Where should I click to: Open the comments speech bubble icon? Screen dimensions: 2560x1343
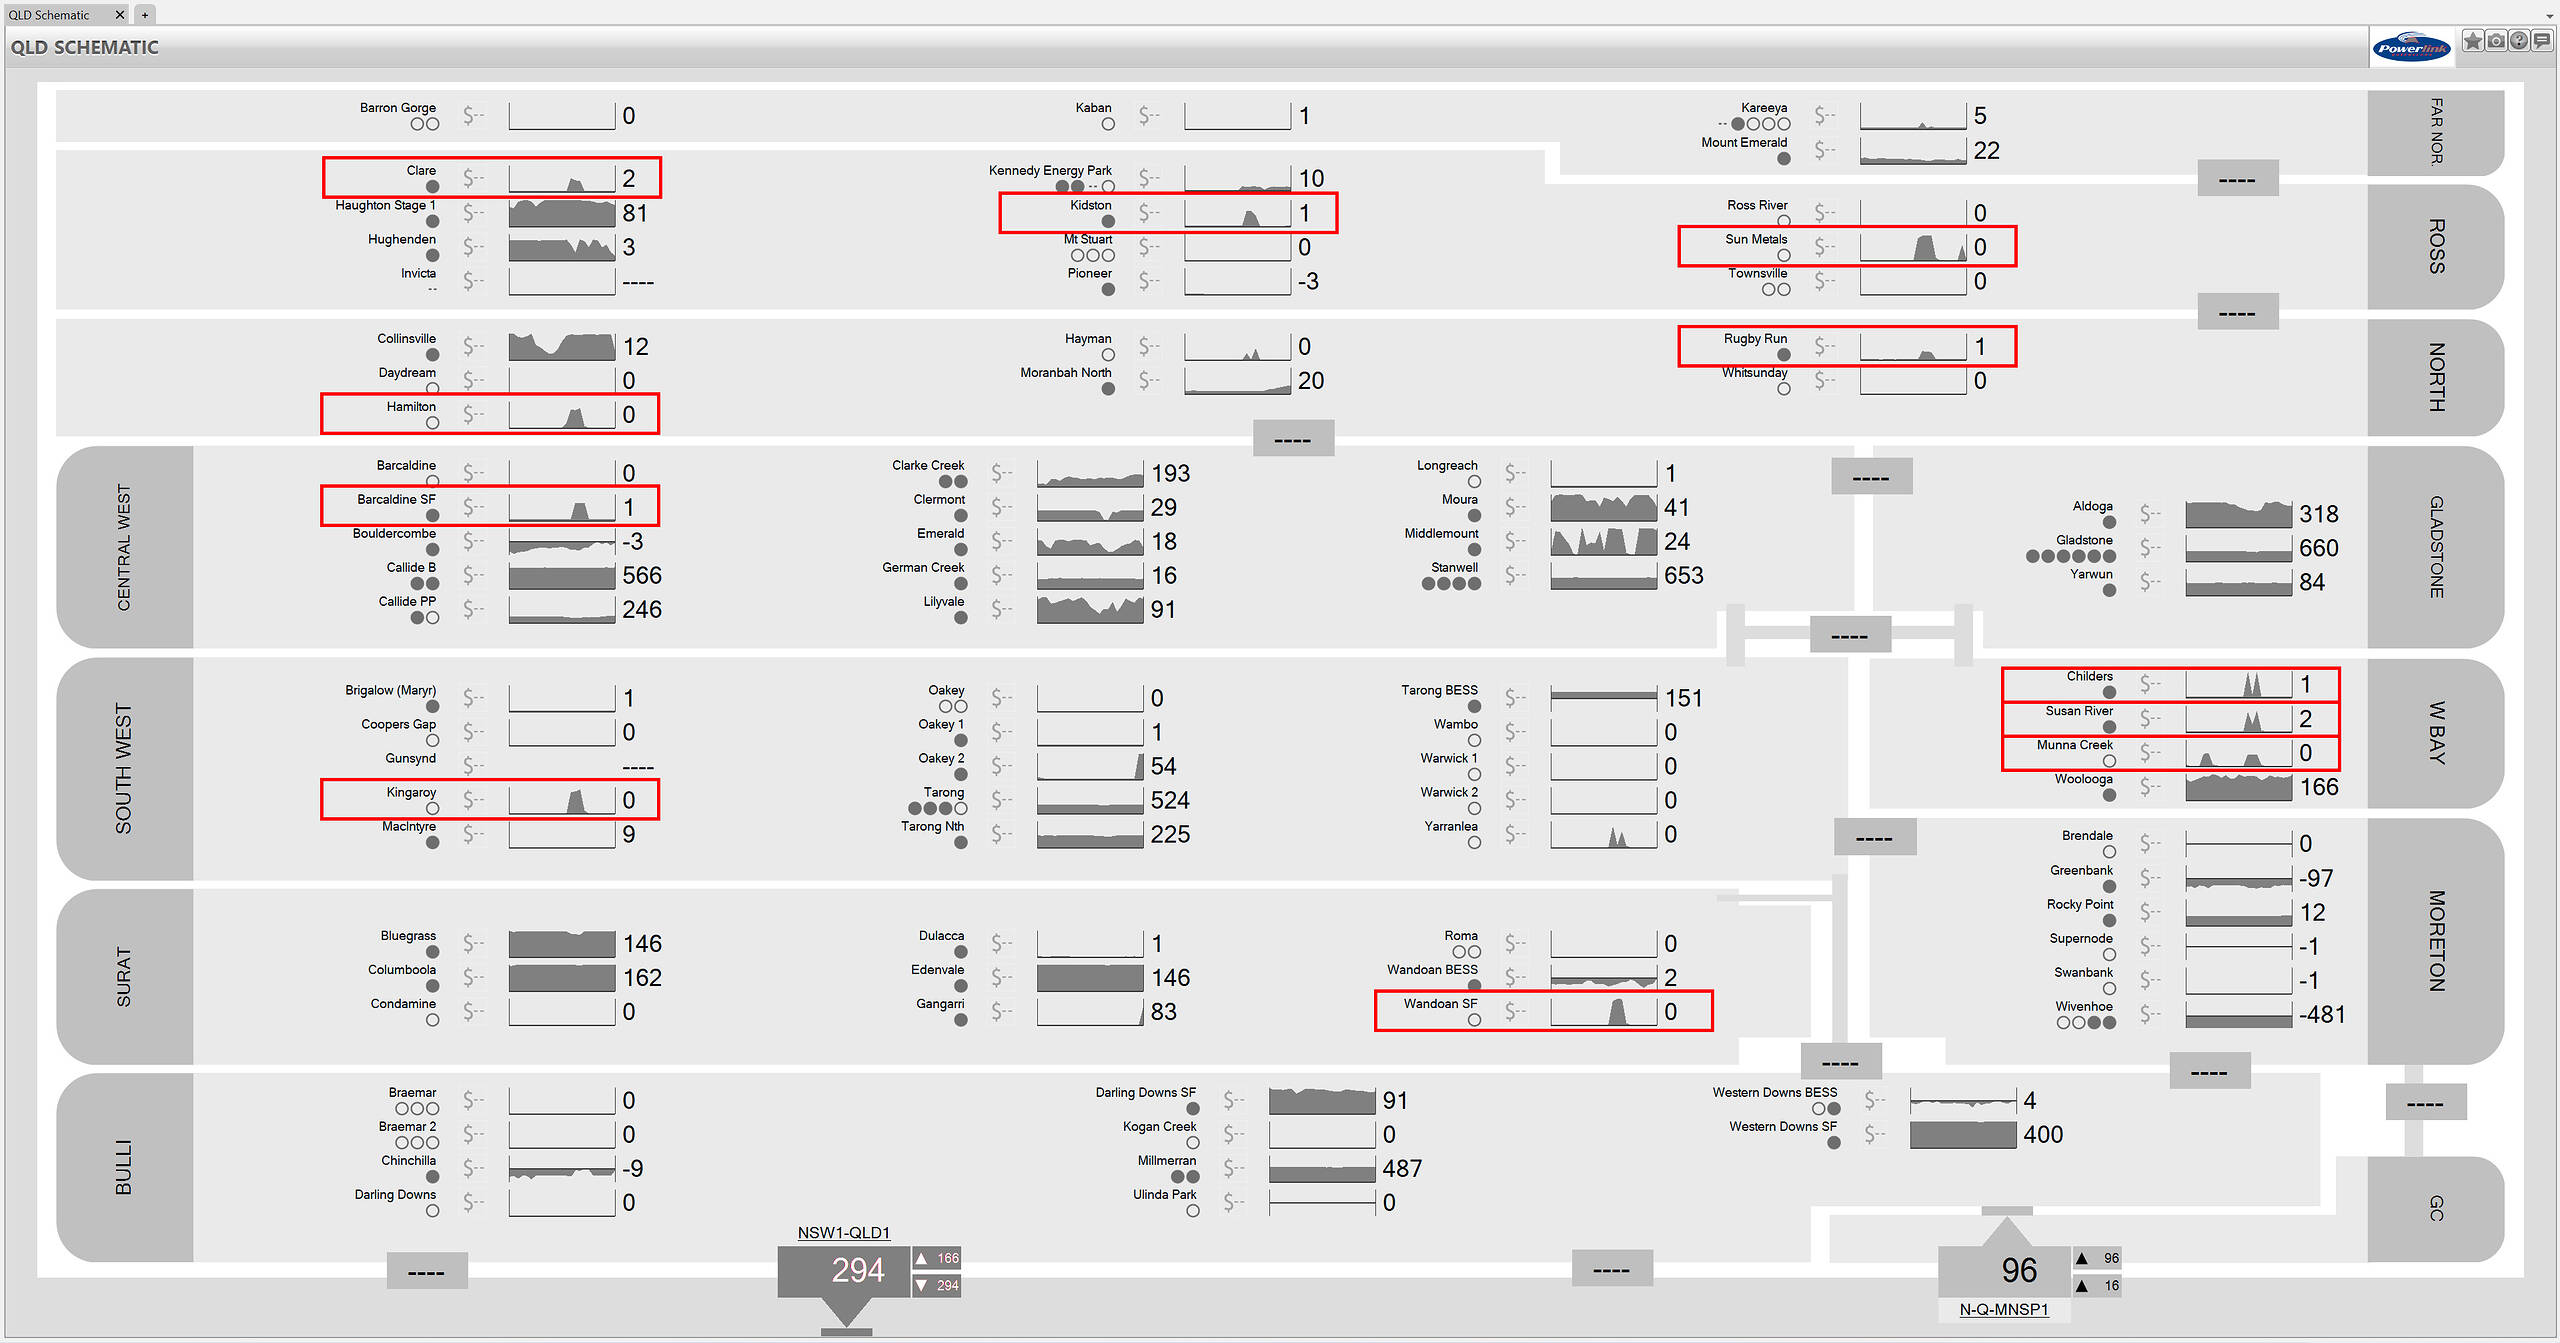2541,41
